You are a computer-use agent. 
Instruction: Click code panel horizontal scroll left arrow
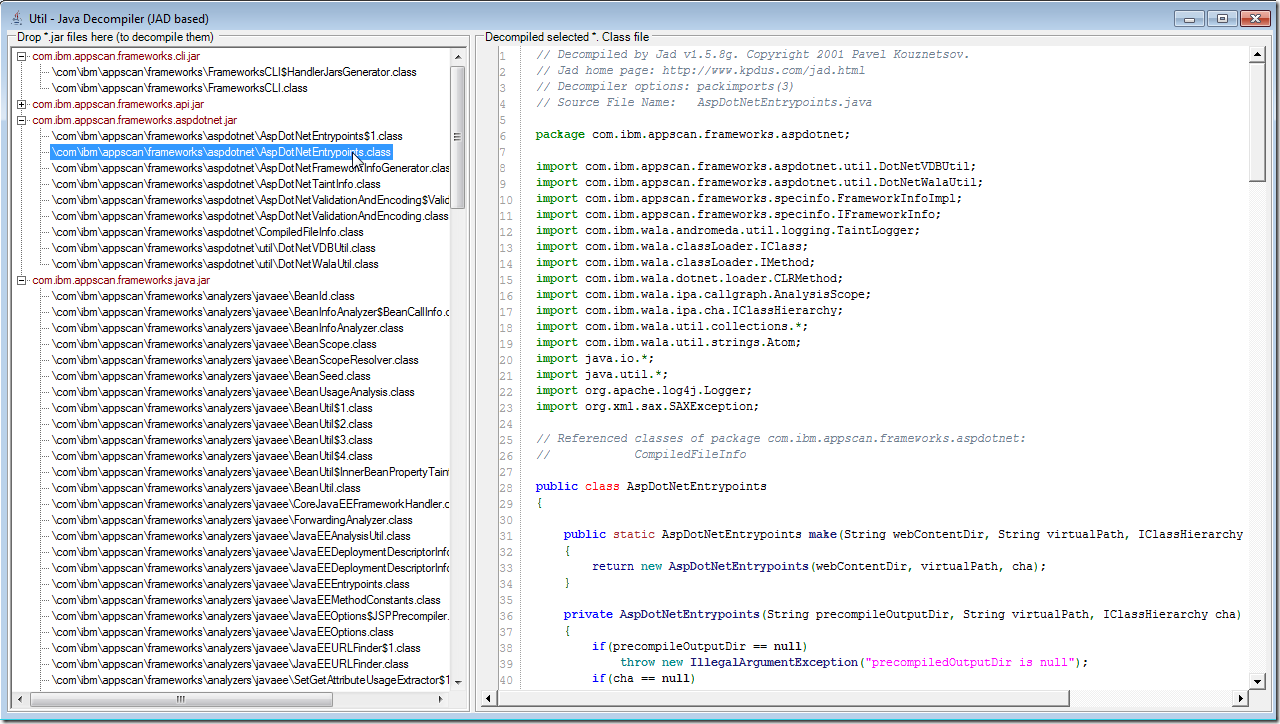tap(490, 698)
